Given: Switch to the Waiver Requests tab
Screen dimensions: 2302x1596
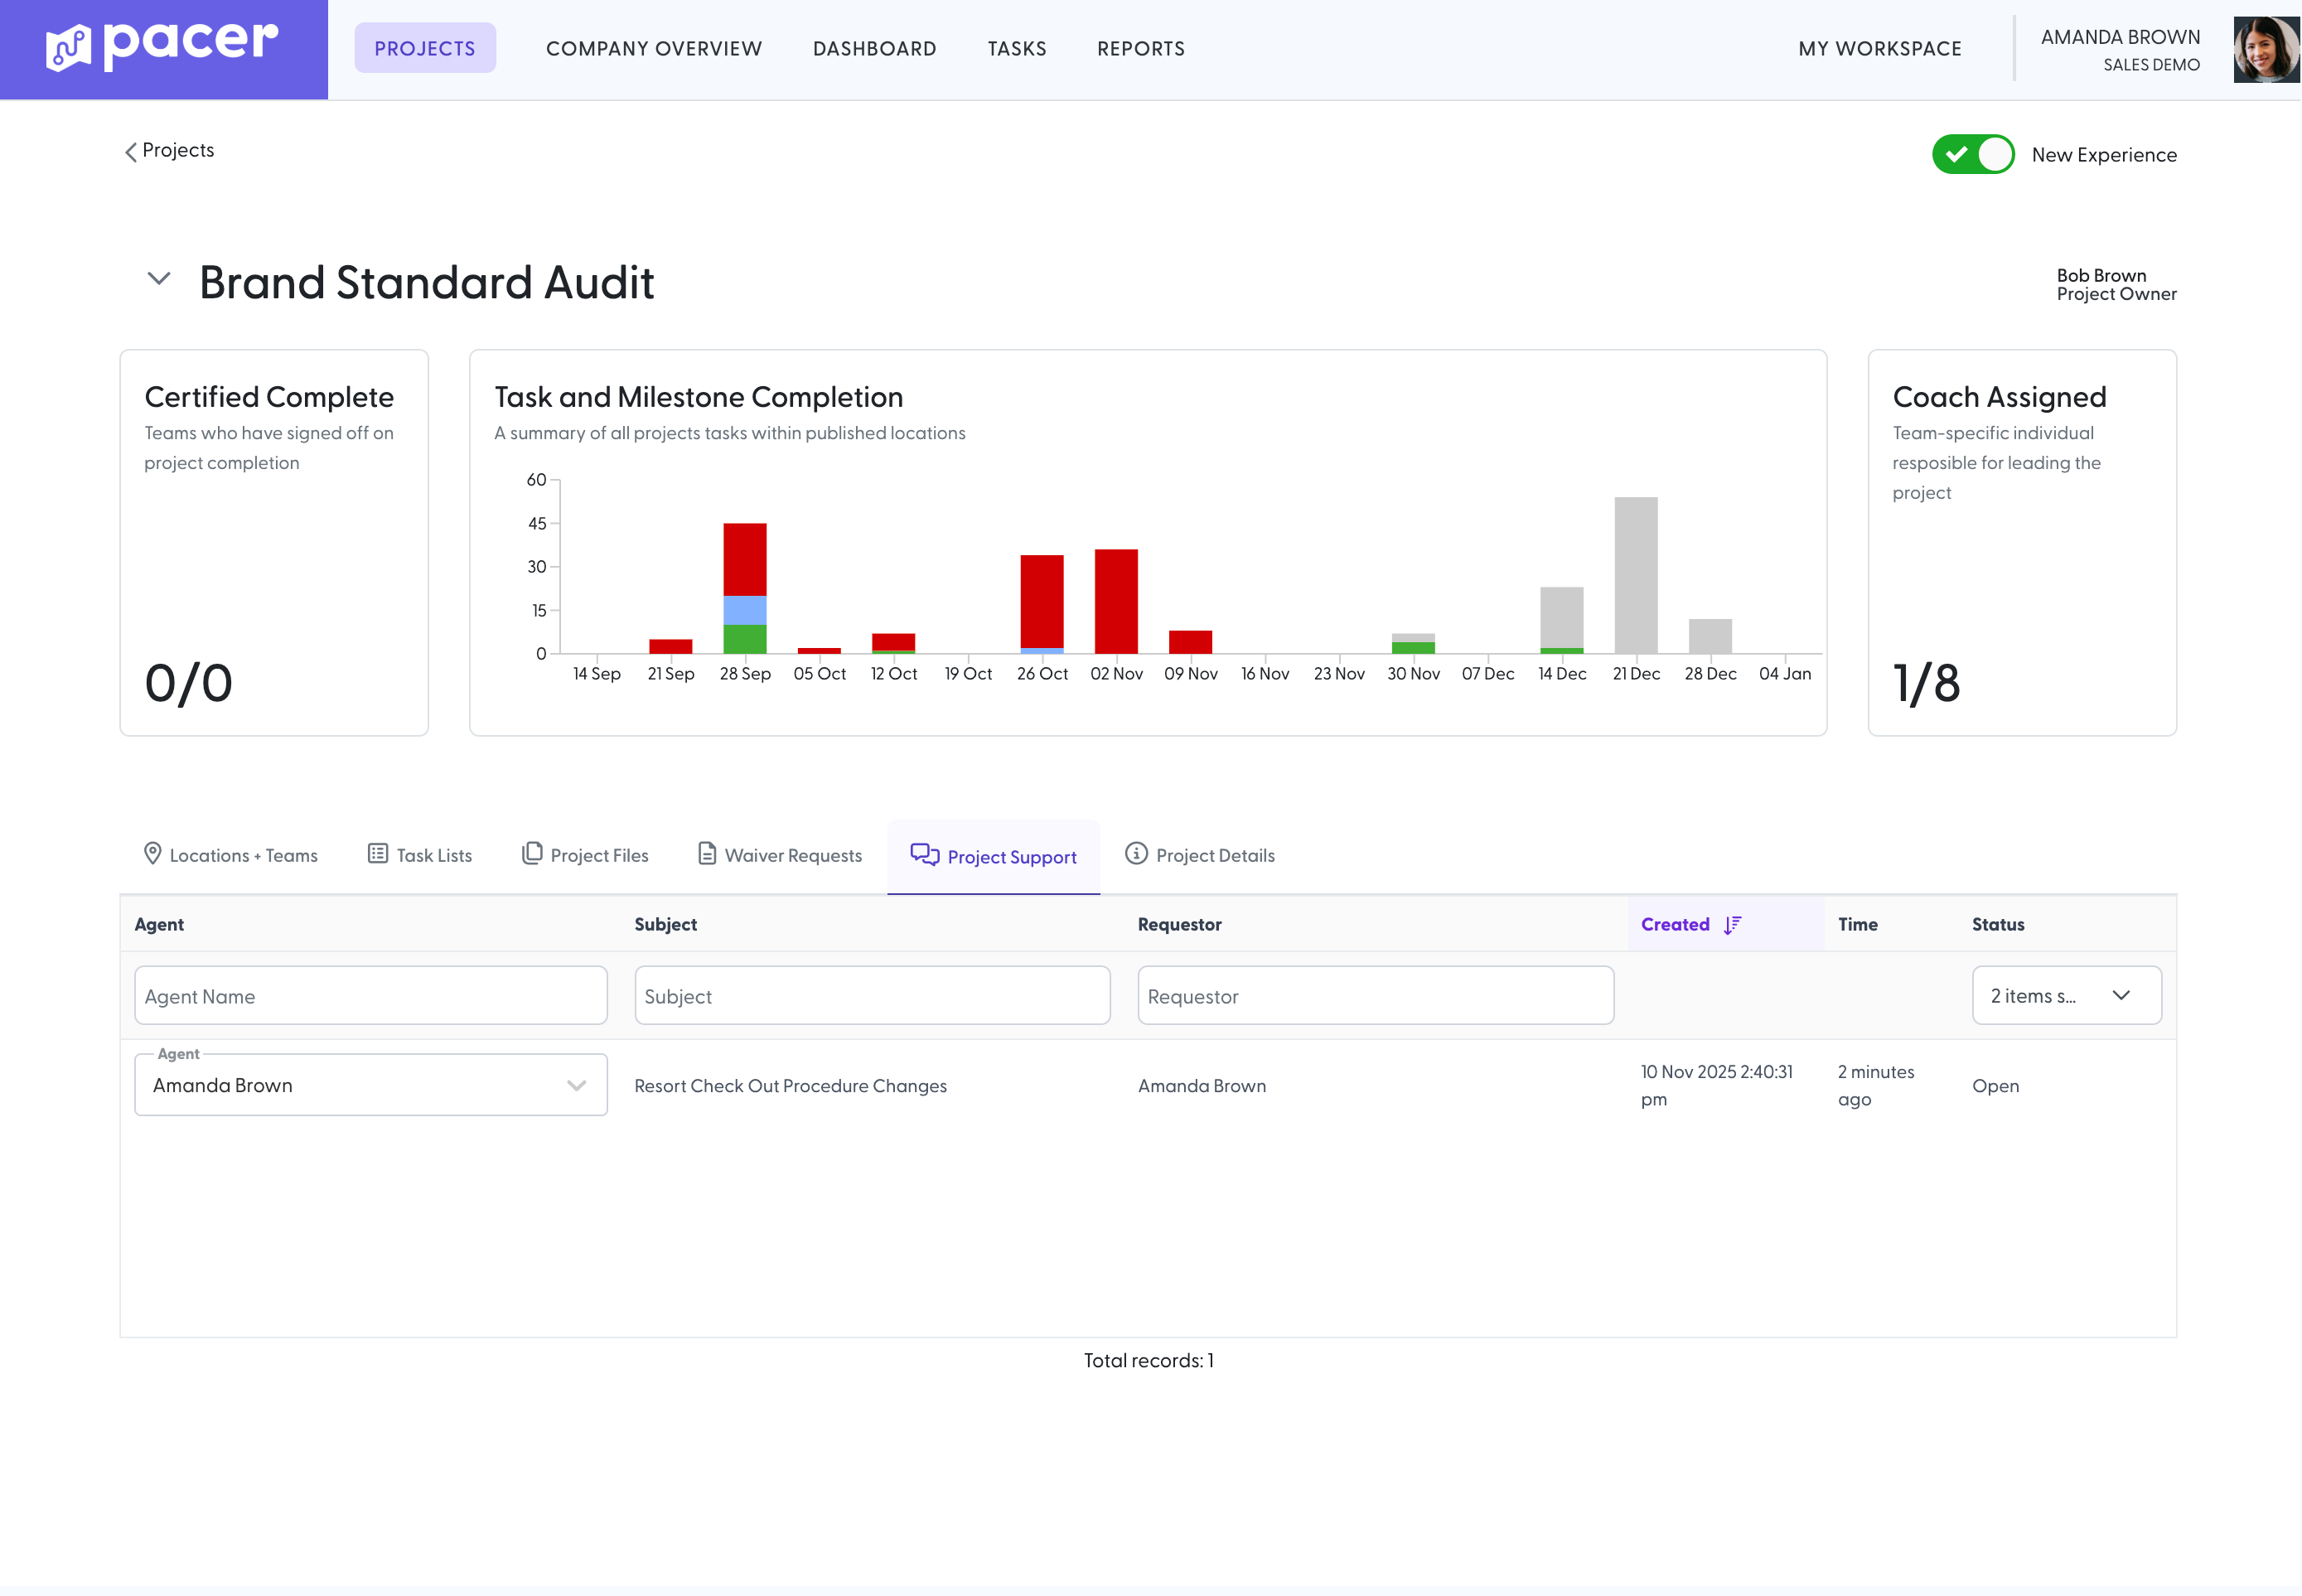Looking at the screenshot, I should pos(780,855).
